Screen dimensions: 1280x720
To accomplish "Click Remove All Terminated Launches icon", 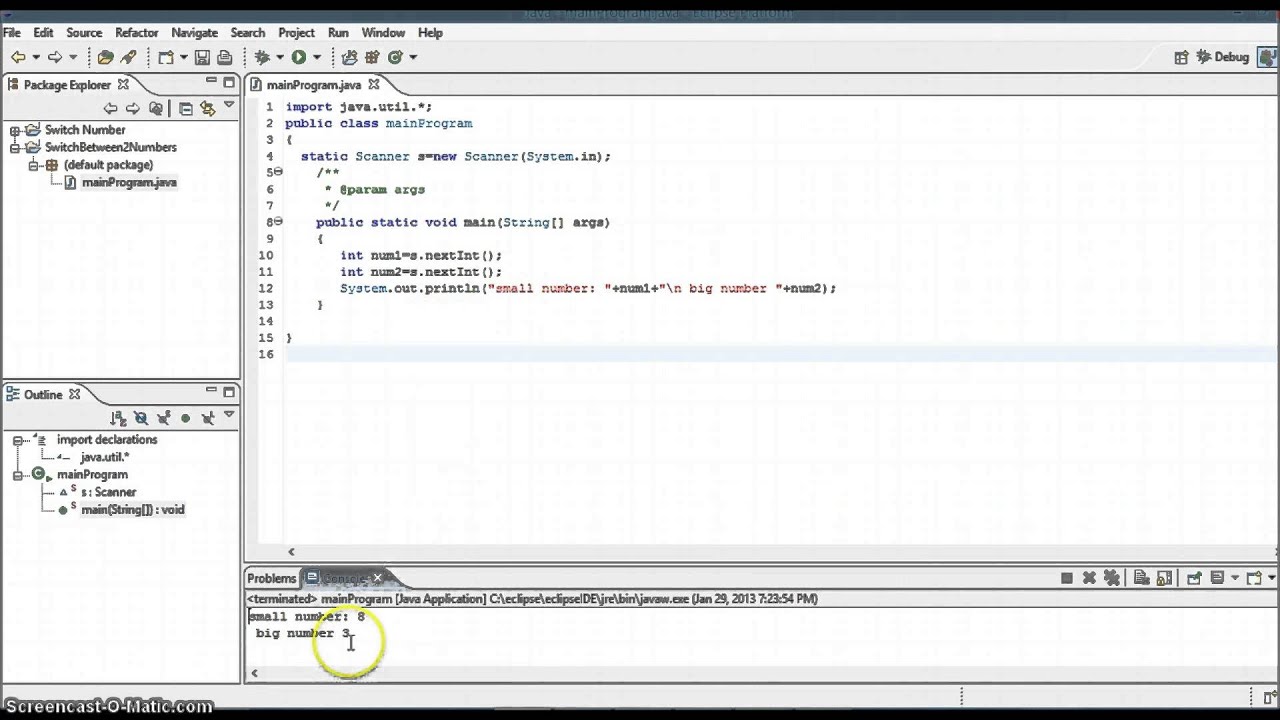I will click(1112, 578).
